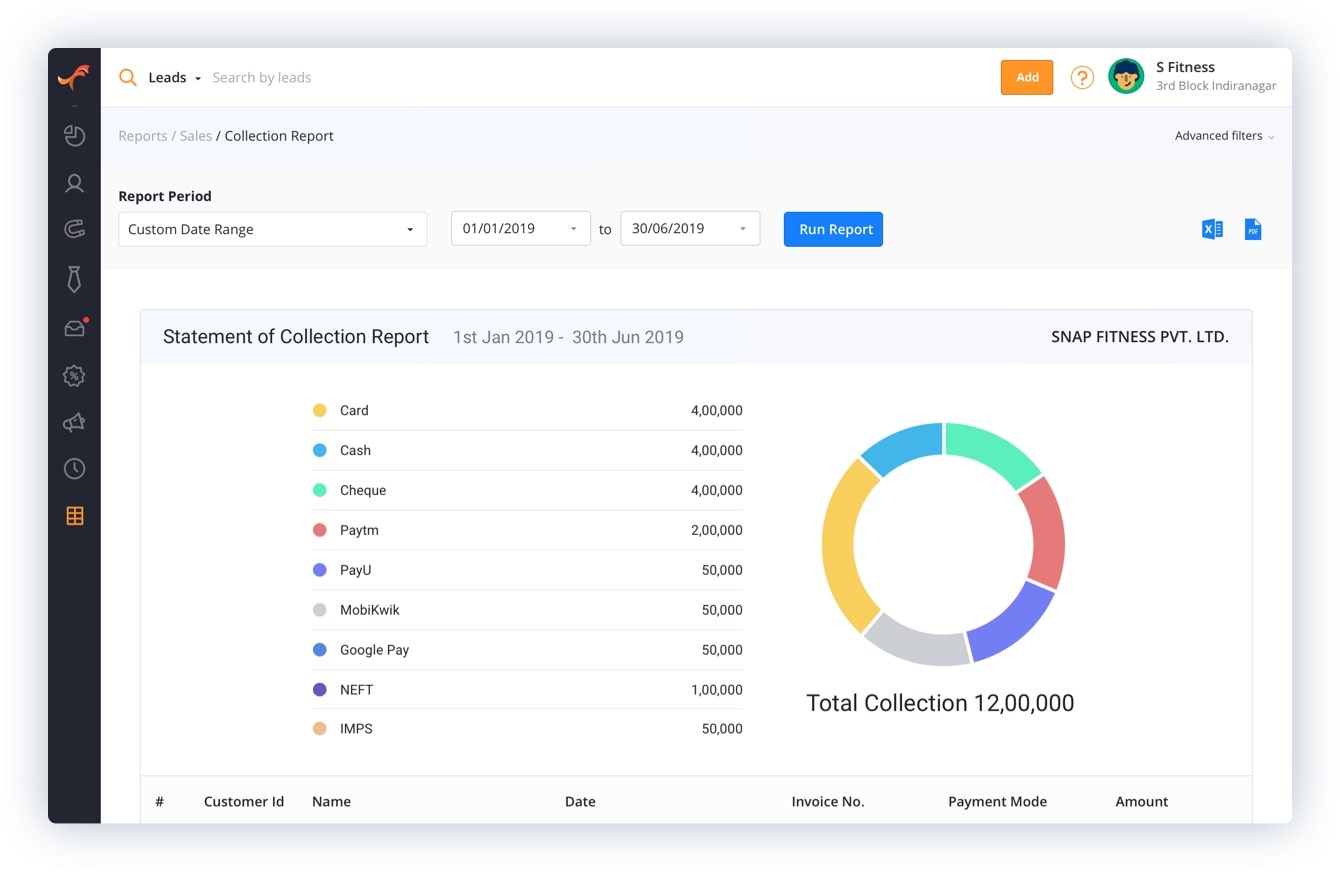Navigate to Sales breadcrumb link
Image resolution: width=1340 pixels, height=872 pixels.
pos(196,136)
